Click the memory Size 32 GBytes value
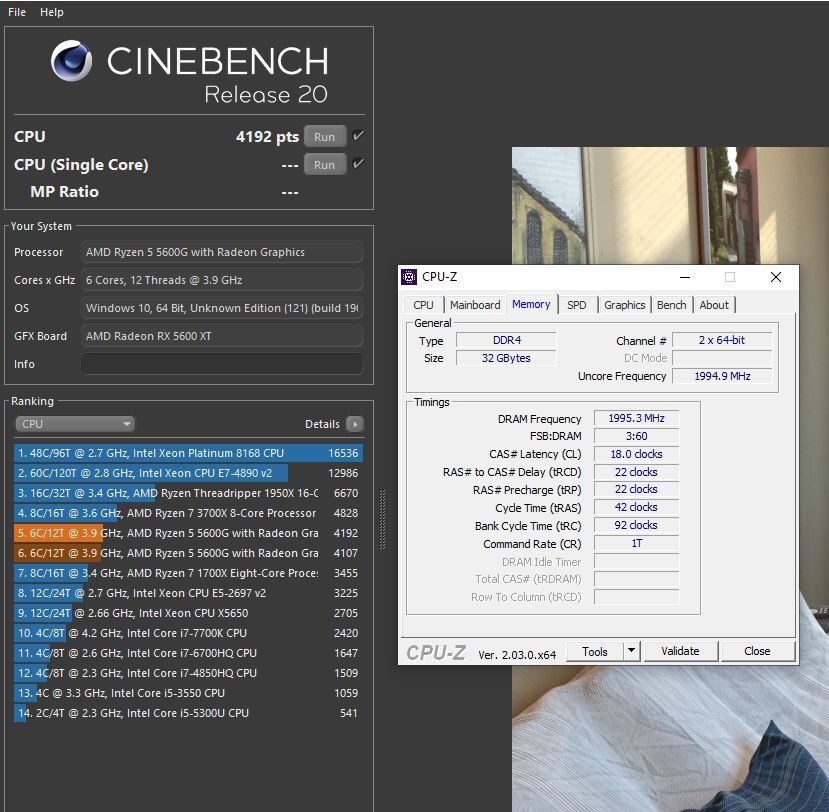829x812 pixels. pyautogui.click(x=506, y=358)
